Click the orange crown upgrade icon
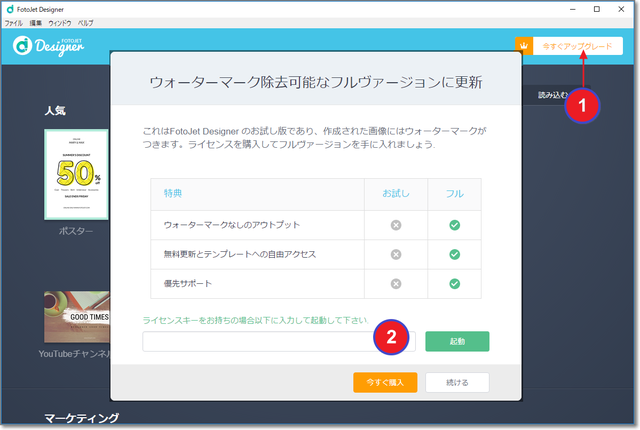The image size is (640, 430). [x=522, y=45]
